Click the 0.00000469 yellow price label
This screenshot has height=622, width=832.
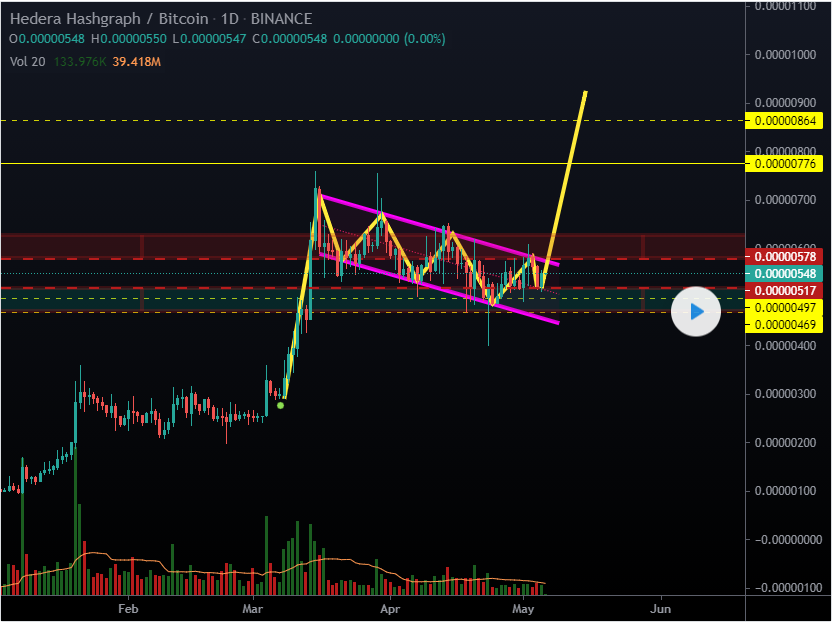click(x=786, y=325)
